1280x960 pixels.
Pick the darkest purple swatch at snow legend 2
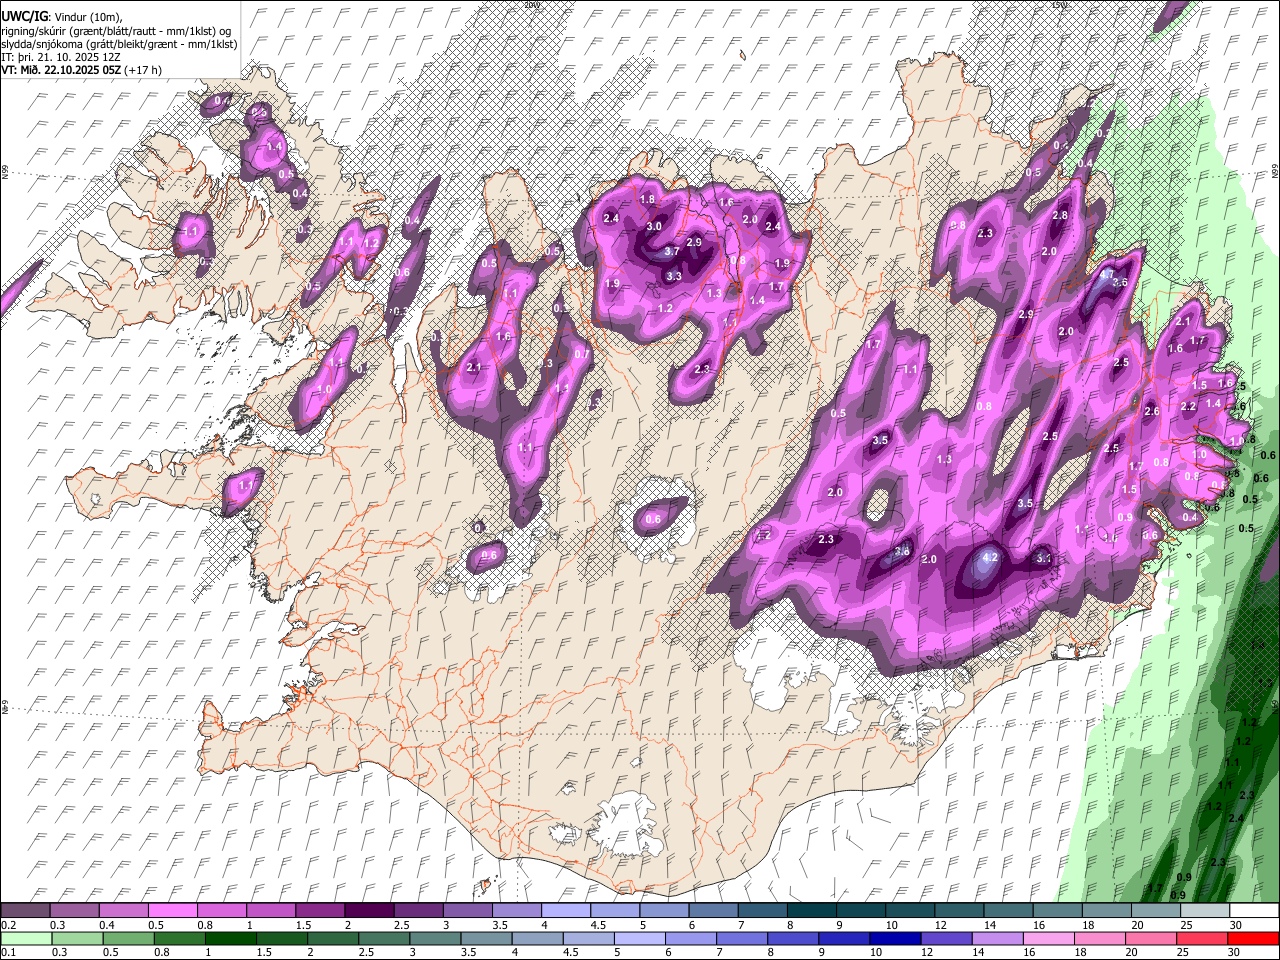tap(370, 911)
